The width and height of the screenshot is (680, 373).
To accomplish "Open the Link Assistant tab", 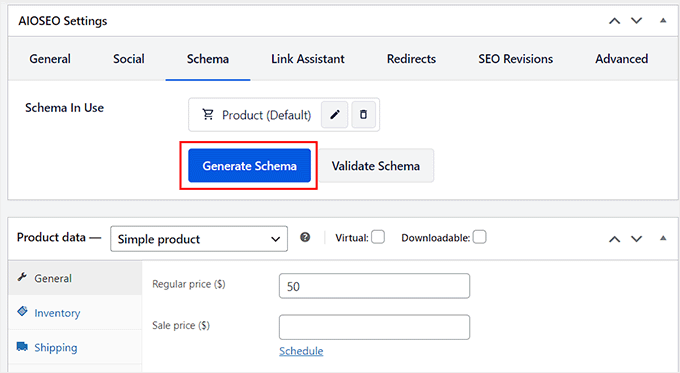I will click(x=308, y=59).
